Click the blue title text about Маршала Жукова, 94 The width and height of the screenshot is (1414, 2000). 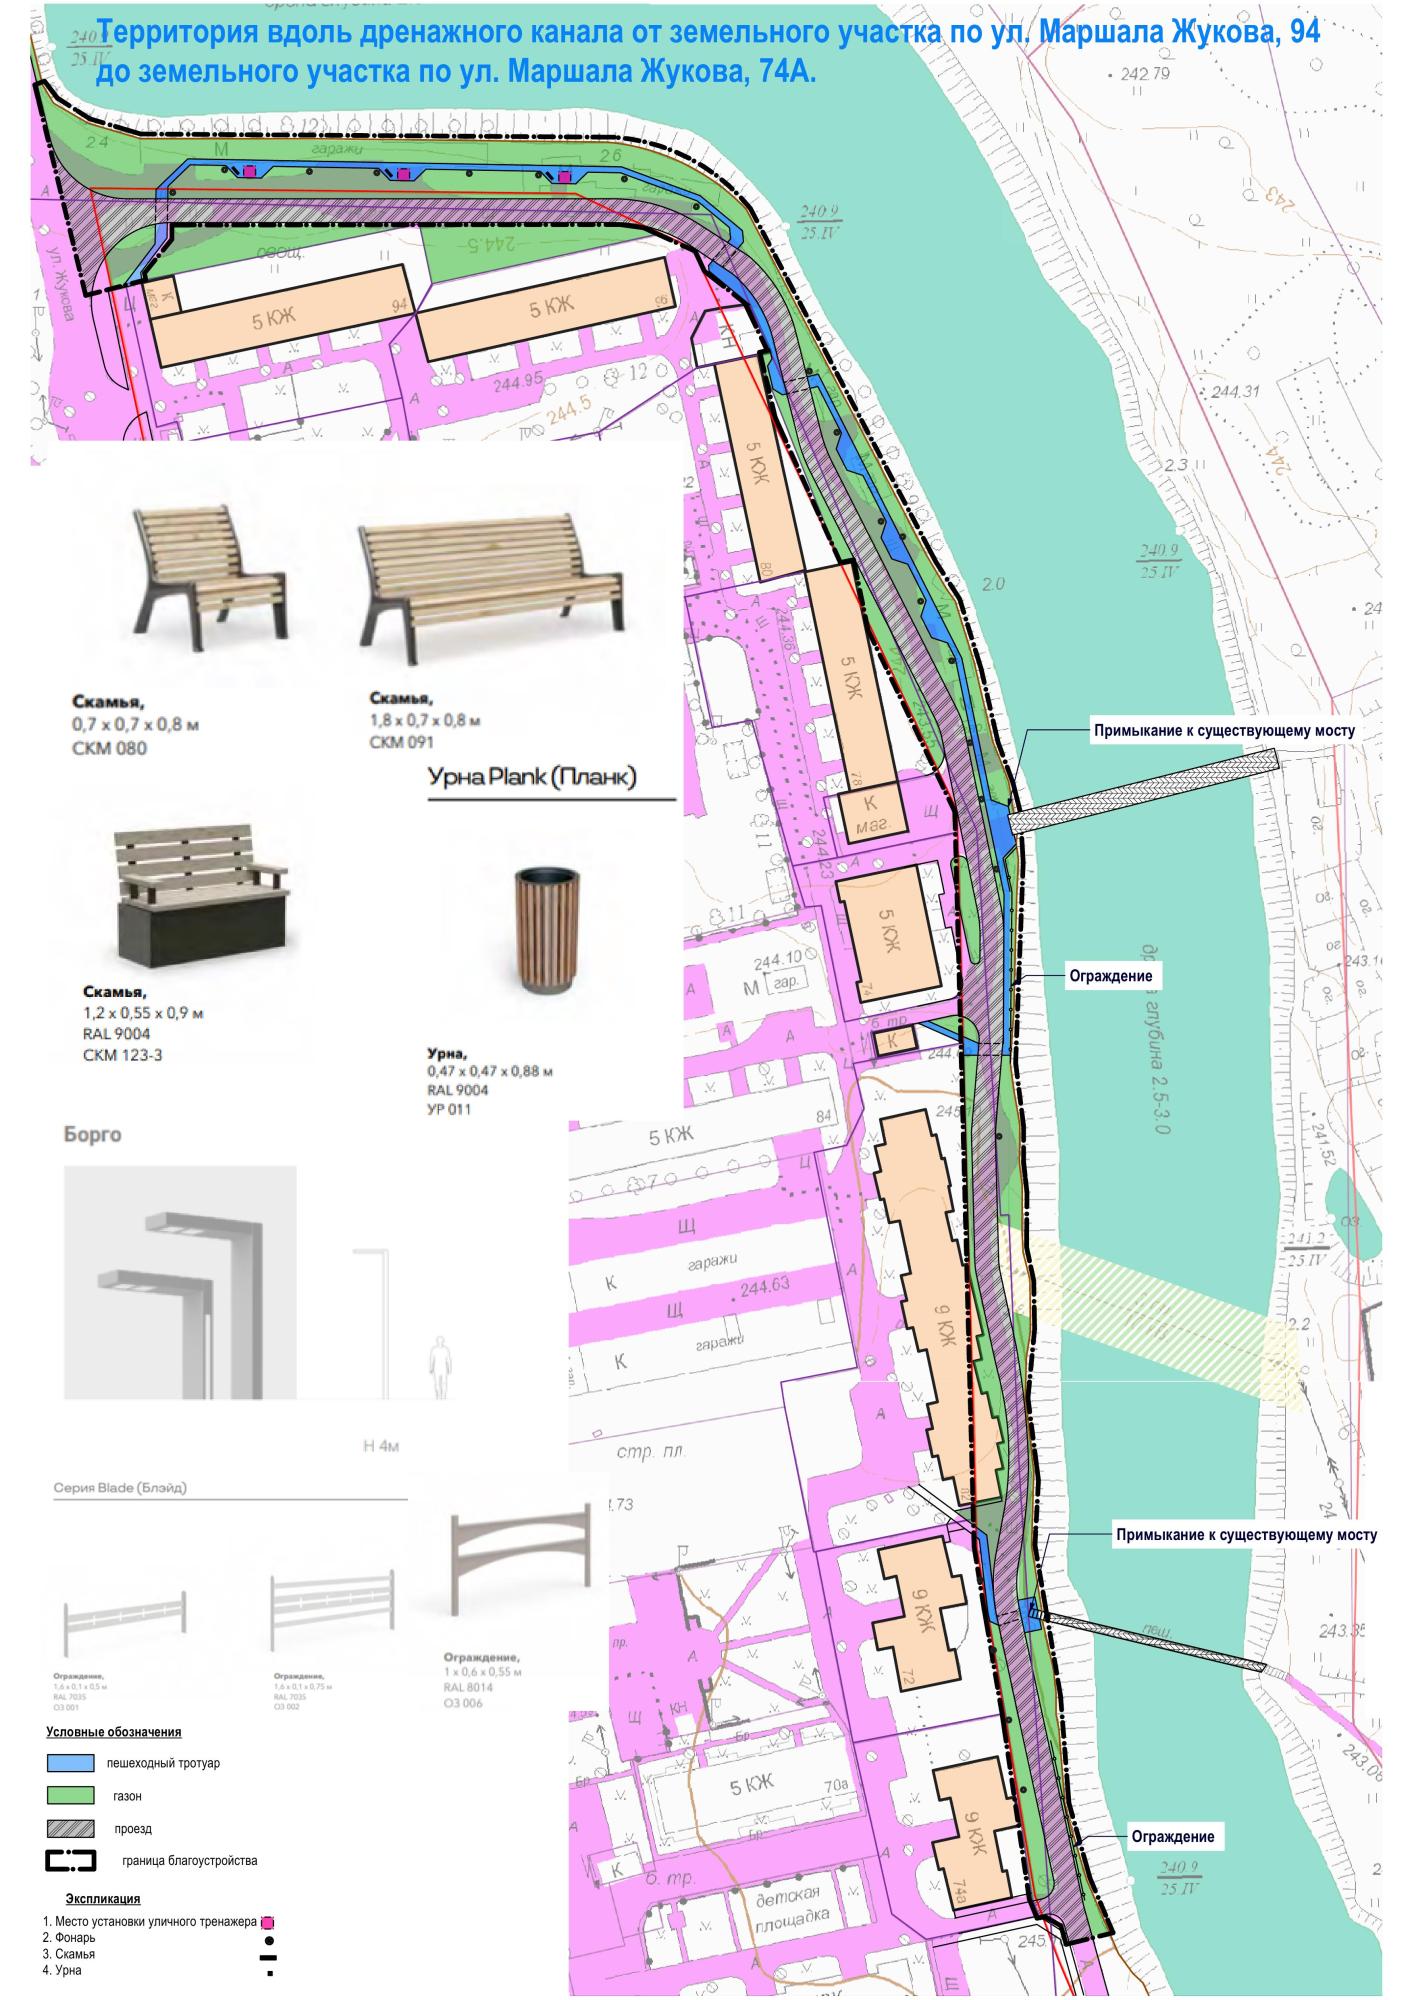pyautogui.click(x=708, y=52)
